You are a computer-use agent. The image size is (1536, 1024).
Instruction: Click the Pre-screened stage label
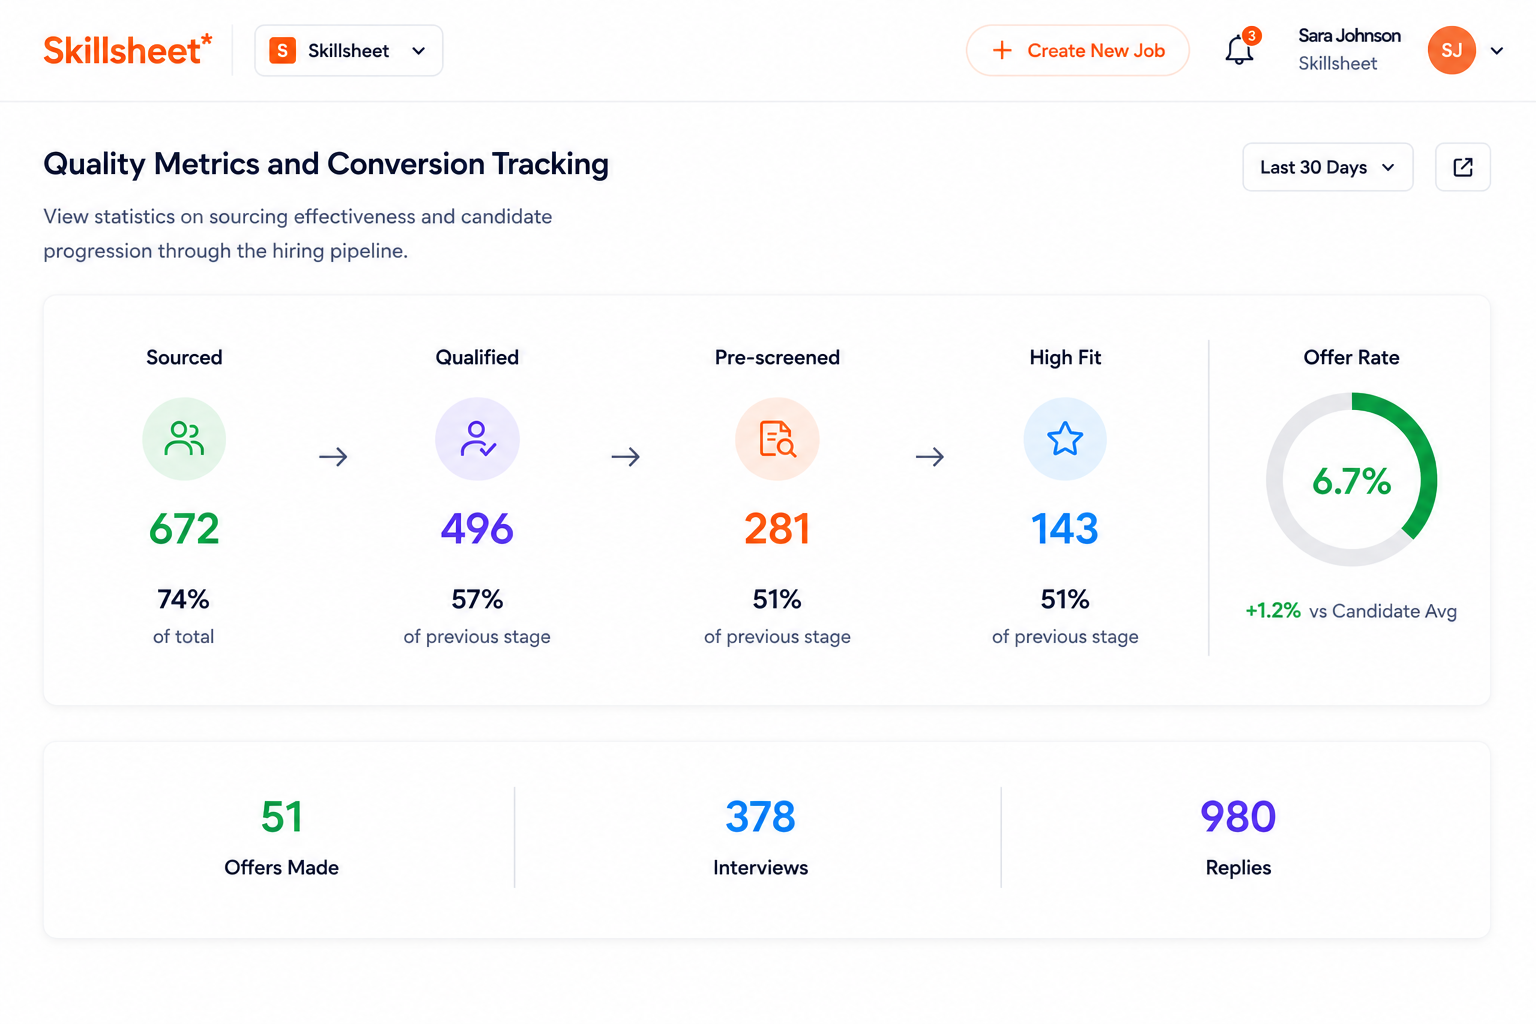pos(777,357)
